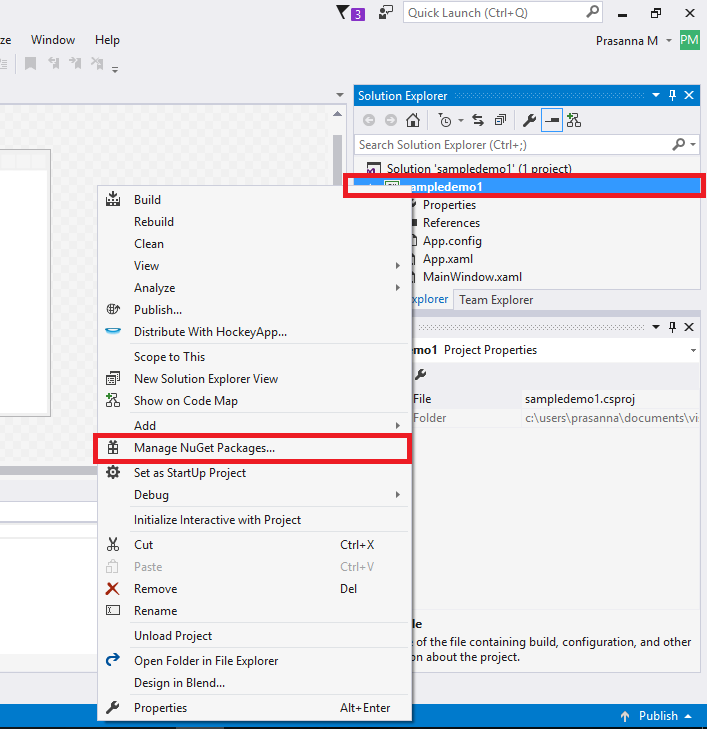Click Open Folder in File Explorer
The width and height of the screenshot is (707, 729).
click(x=254, y=661)
